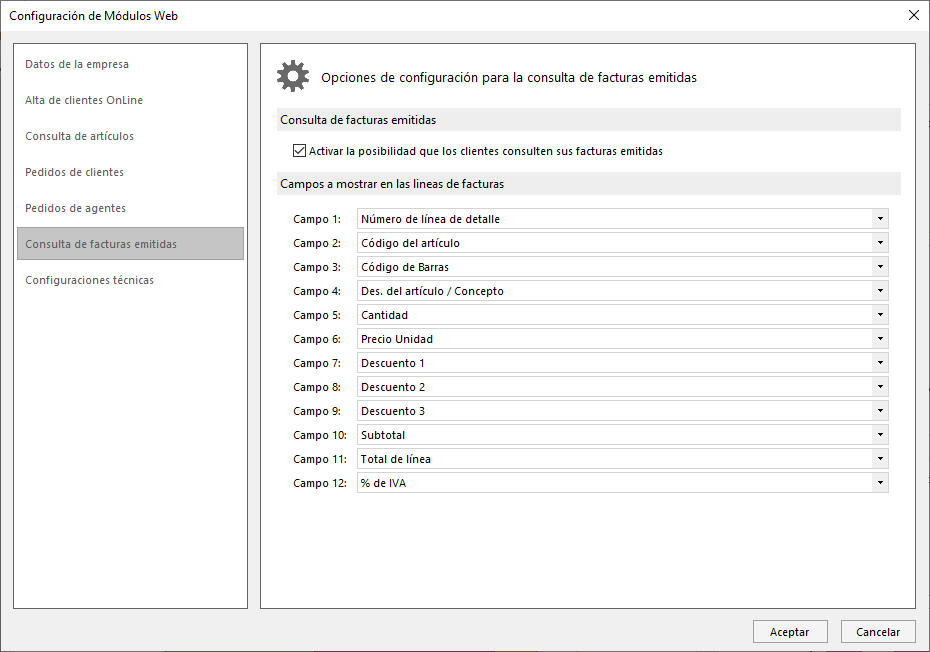930x652 pixels.
Task: Expand Campo 4 Des. del artículo dropdown
Action: (x=880, y=291)
